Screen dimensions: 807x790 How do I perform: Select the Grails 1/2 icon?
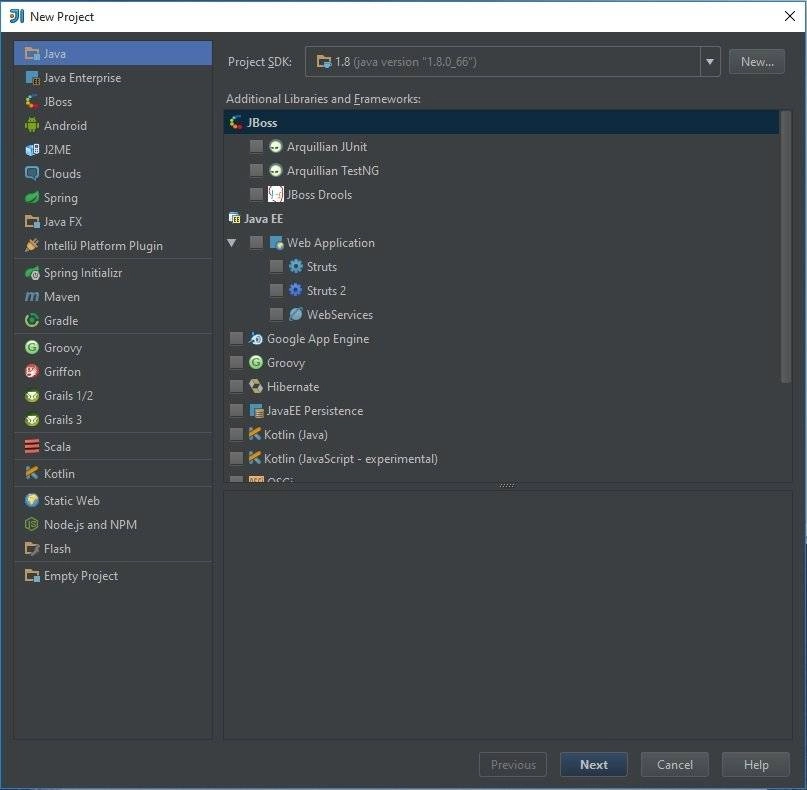pyautogui.click(x=32, y=396)
